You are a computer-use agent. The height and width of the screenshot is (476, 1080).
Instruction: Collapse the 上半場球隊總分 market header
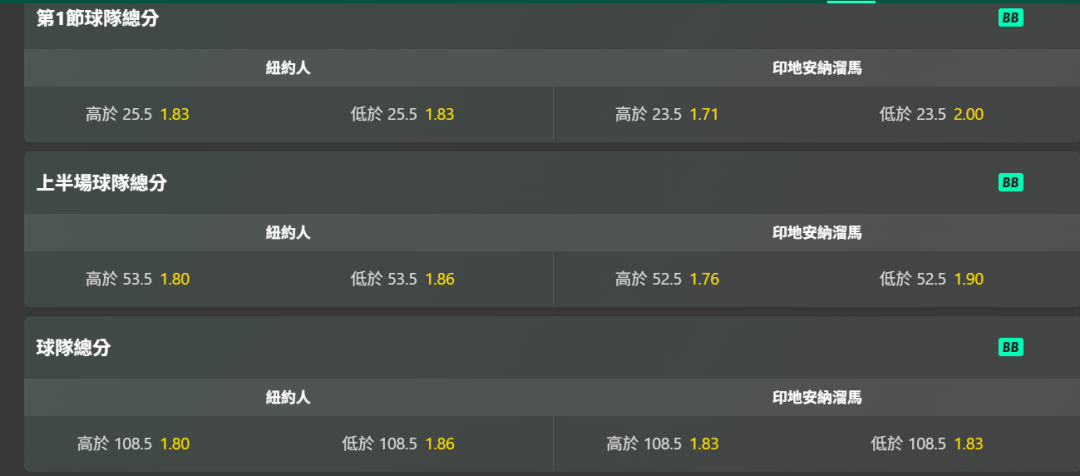(x=552, y=183)
